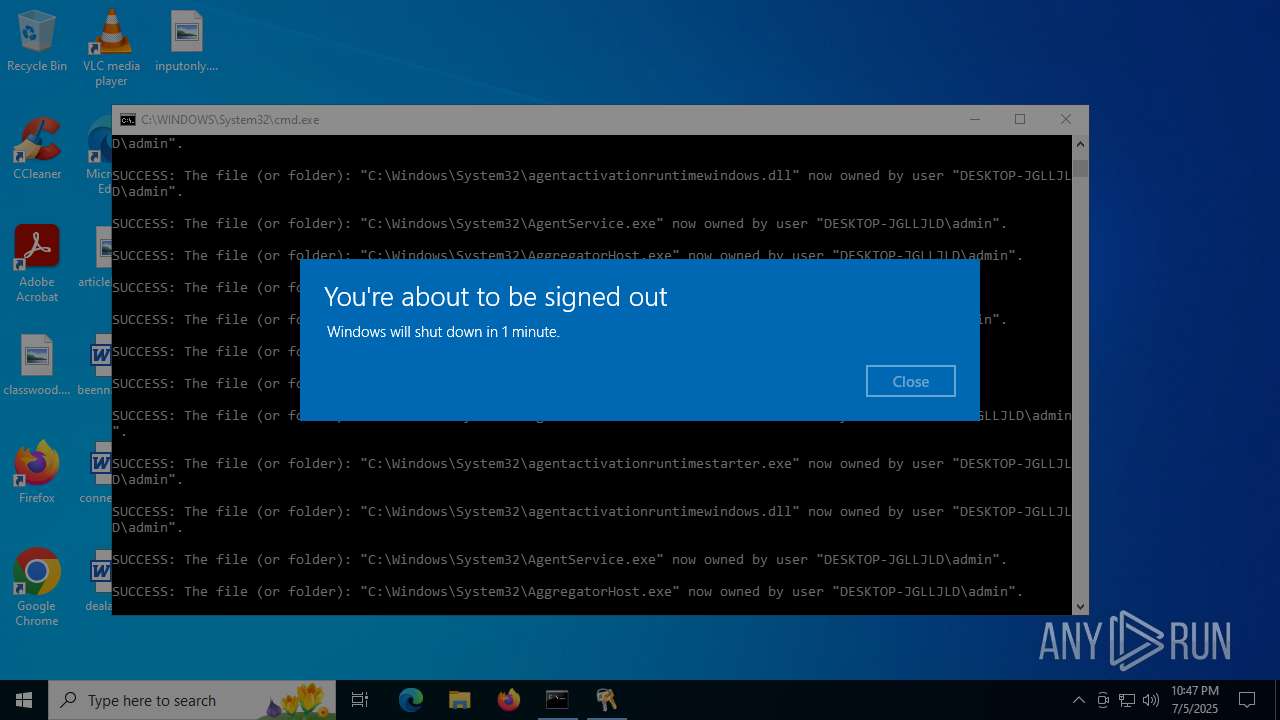Open Task View from the taskbar
Viewport: 1280px width, 720px height.
click(360, 700)
